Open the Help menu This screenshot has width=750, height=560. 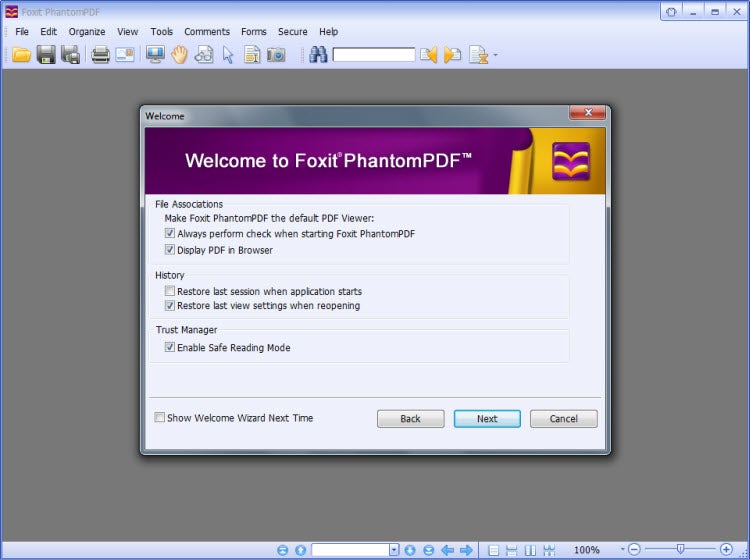(x=329, y=32)
